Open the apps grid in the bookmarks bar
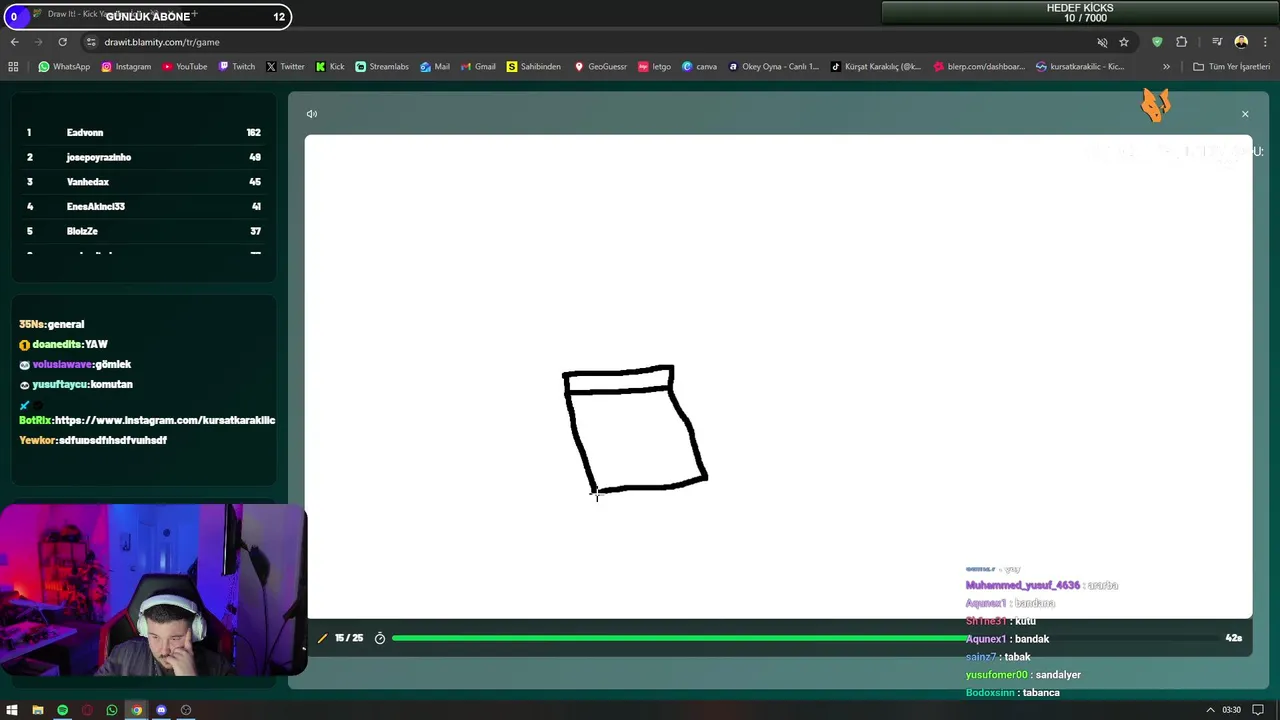This screenshot has width=1280, height=720. tap(13, 67)
